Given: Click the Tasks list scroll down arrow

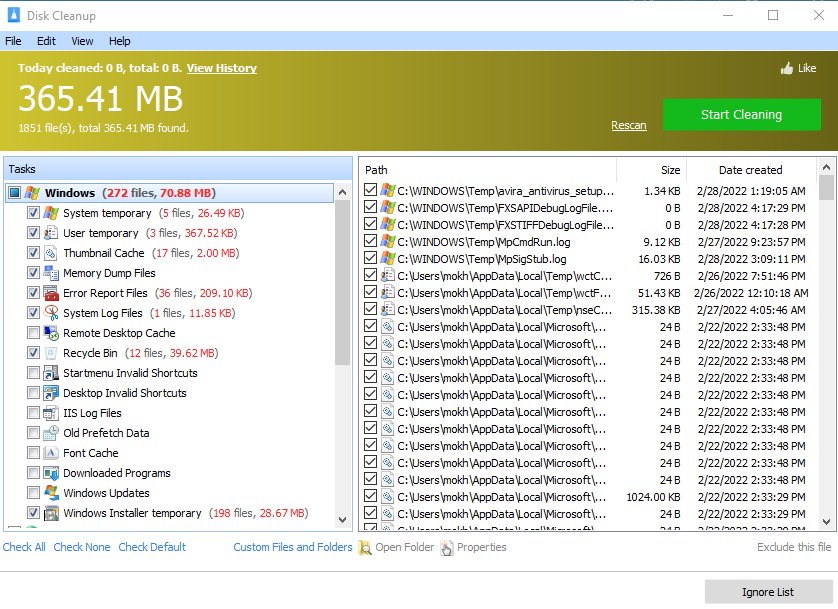Looking at the screenshot, I should [x=343, y=520].
